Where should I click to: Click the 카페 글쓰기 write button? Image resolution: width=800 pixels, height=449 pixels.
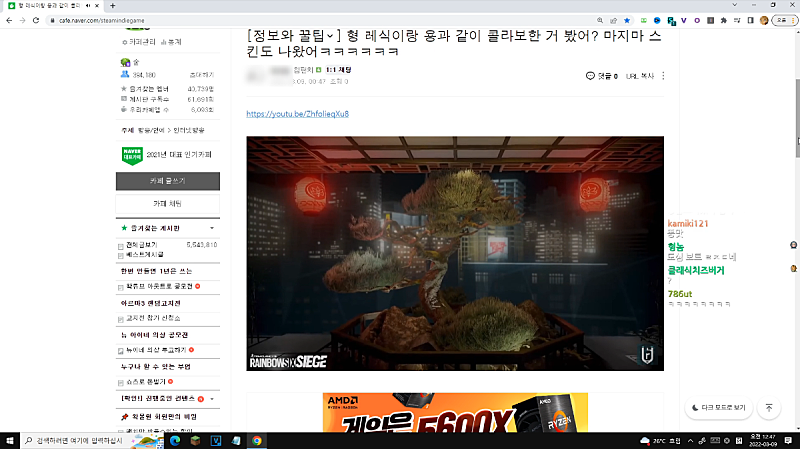[168, 181]
